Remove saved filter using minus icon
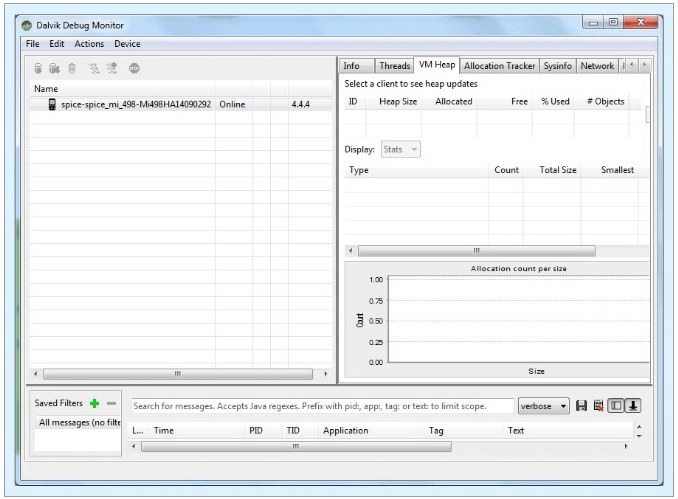This screenshot has height=499, width=678. [x=112, y=403]
